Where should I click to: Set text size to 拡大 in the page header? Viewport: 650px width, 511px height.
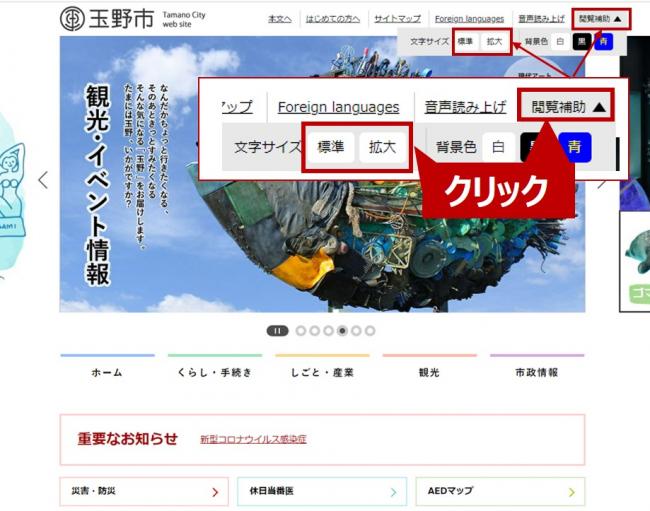click(x=495, y=41)
